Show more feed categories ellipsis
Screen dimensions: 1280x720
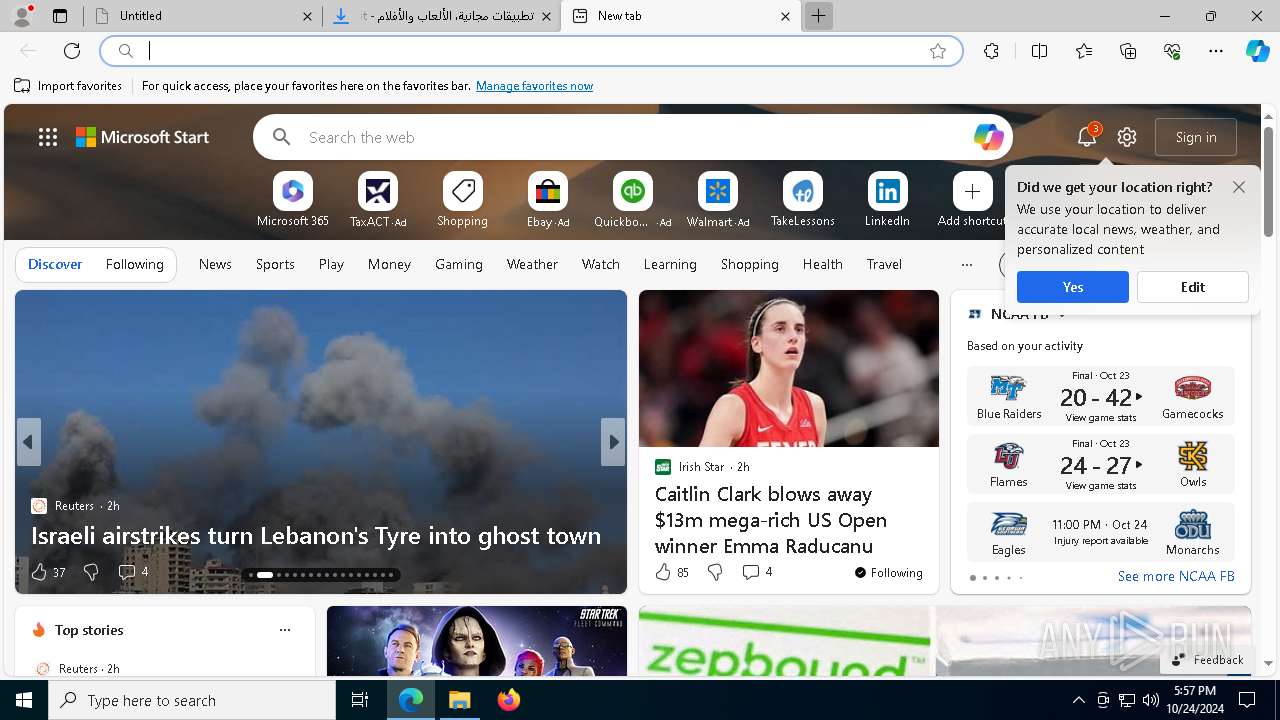966,265
